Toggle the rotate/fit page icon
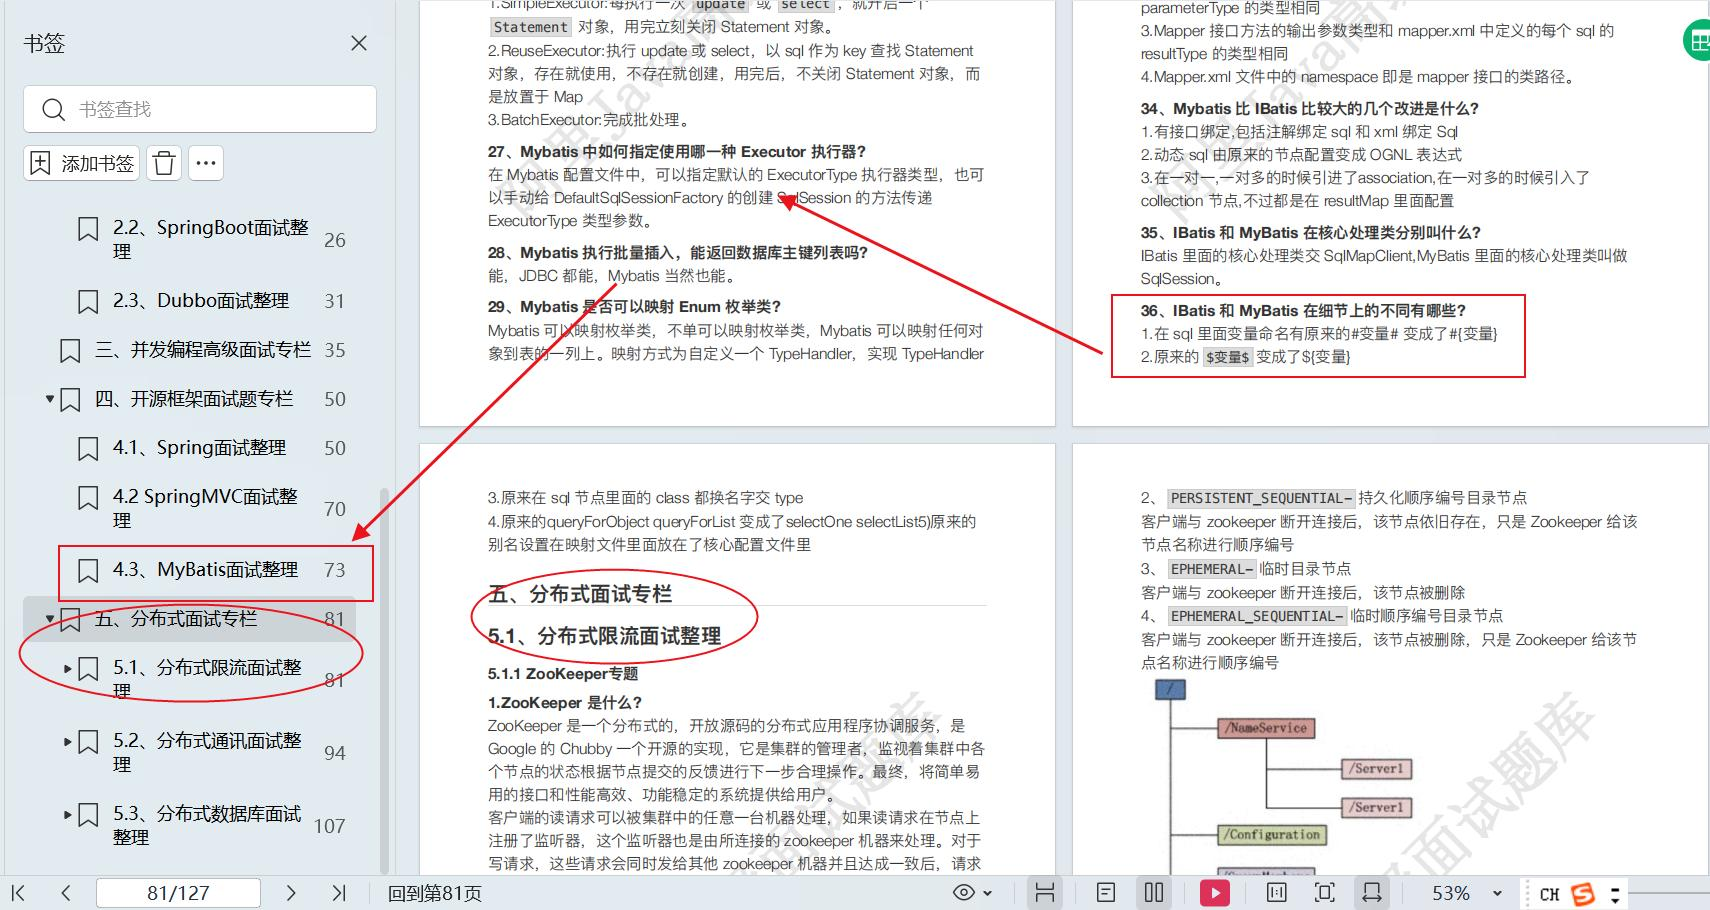The width and height of the screenshot is (1710, 910). click(1372, 893)
